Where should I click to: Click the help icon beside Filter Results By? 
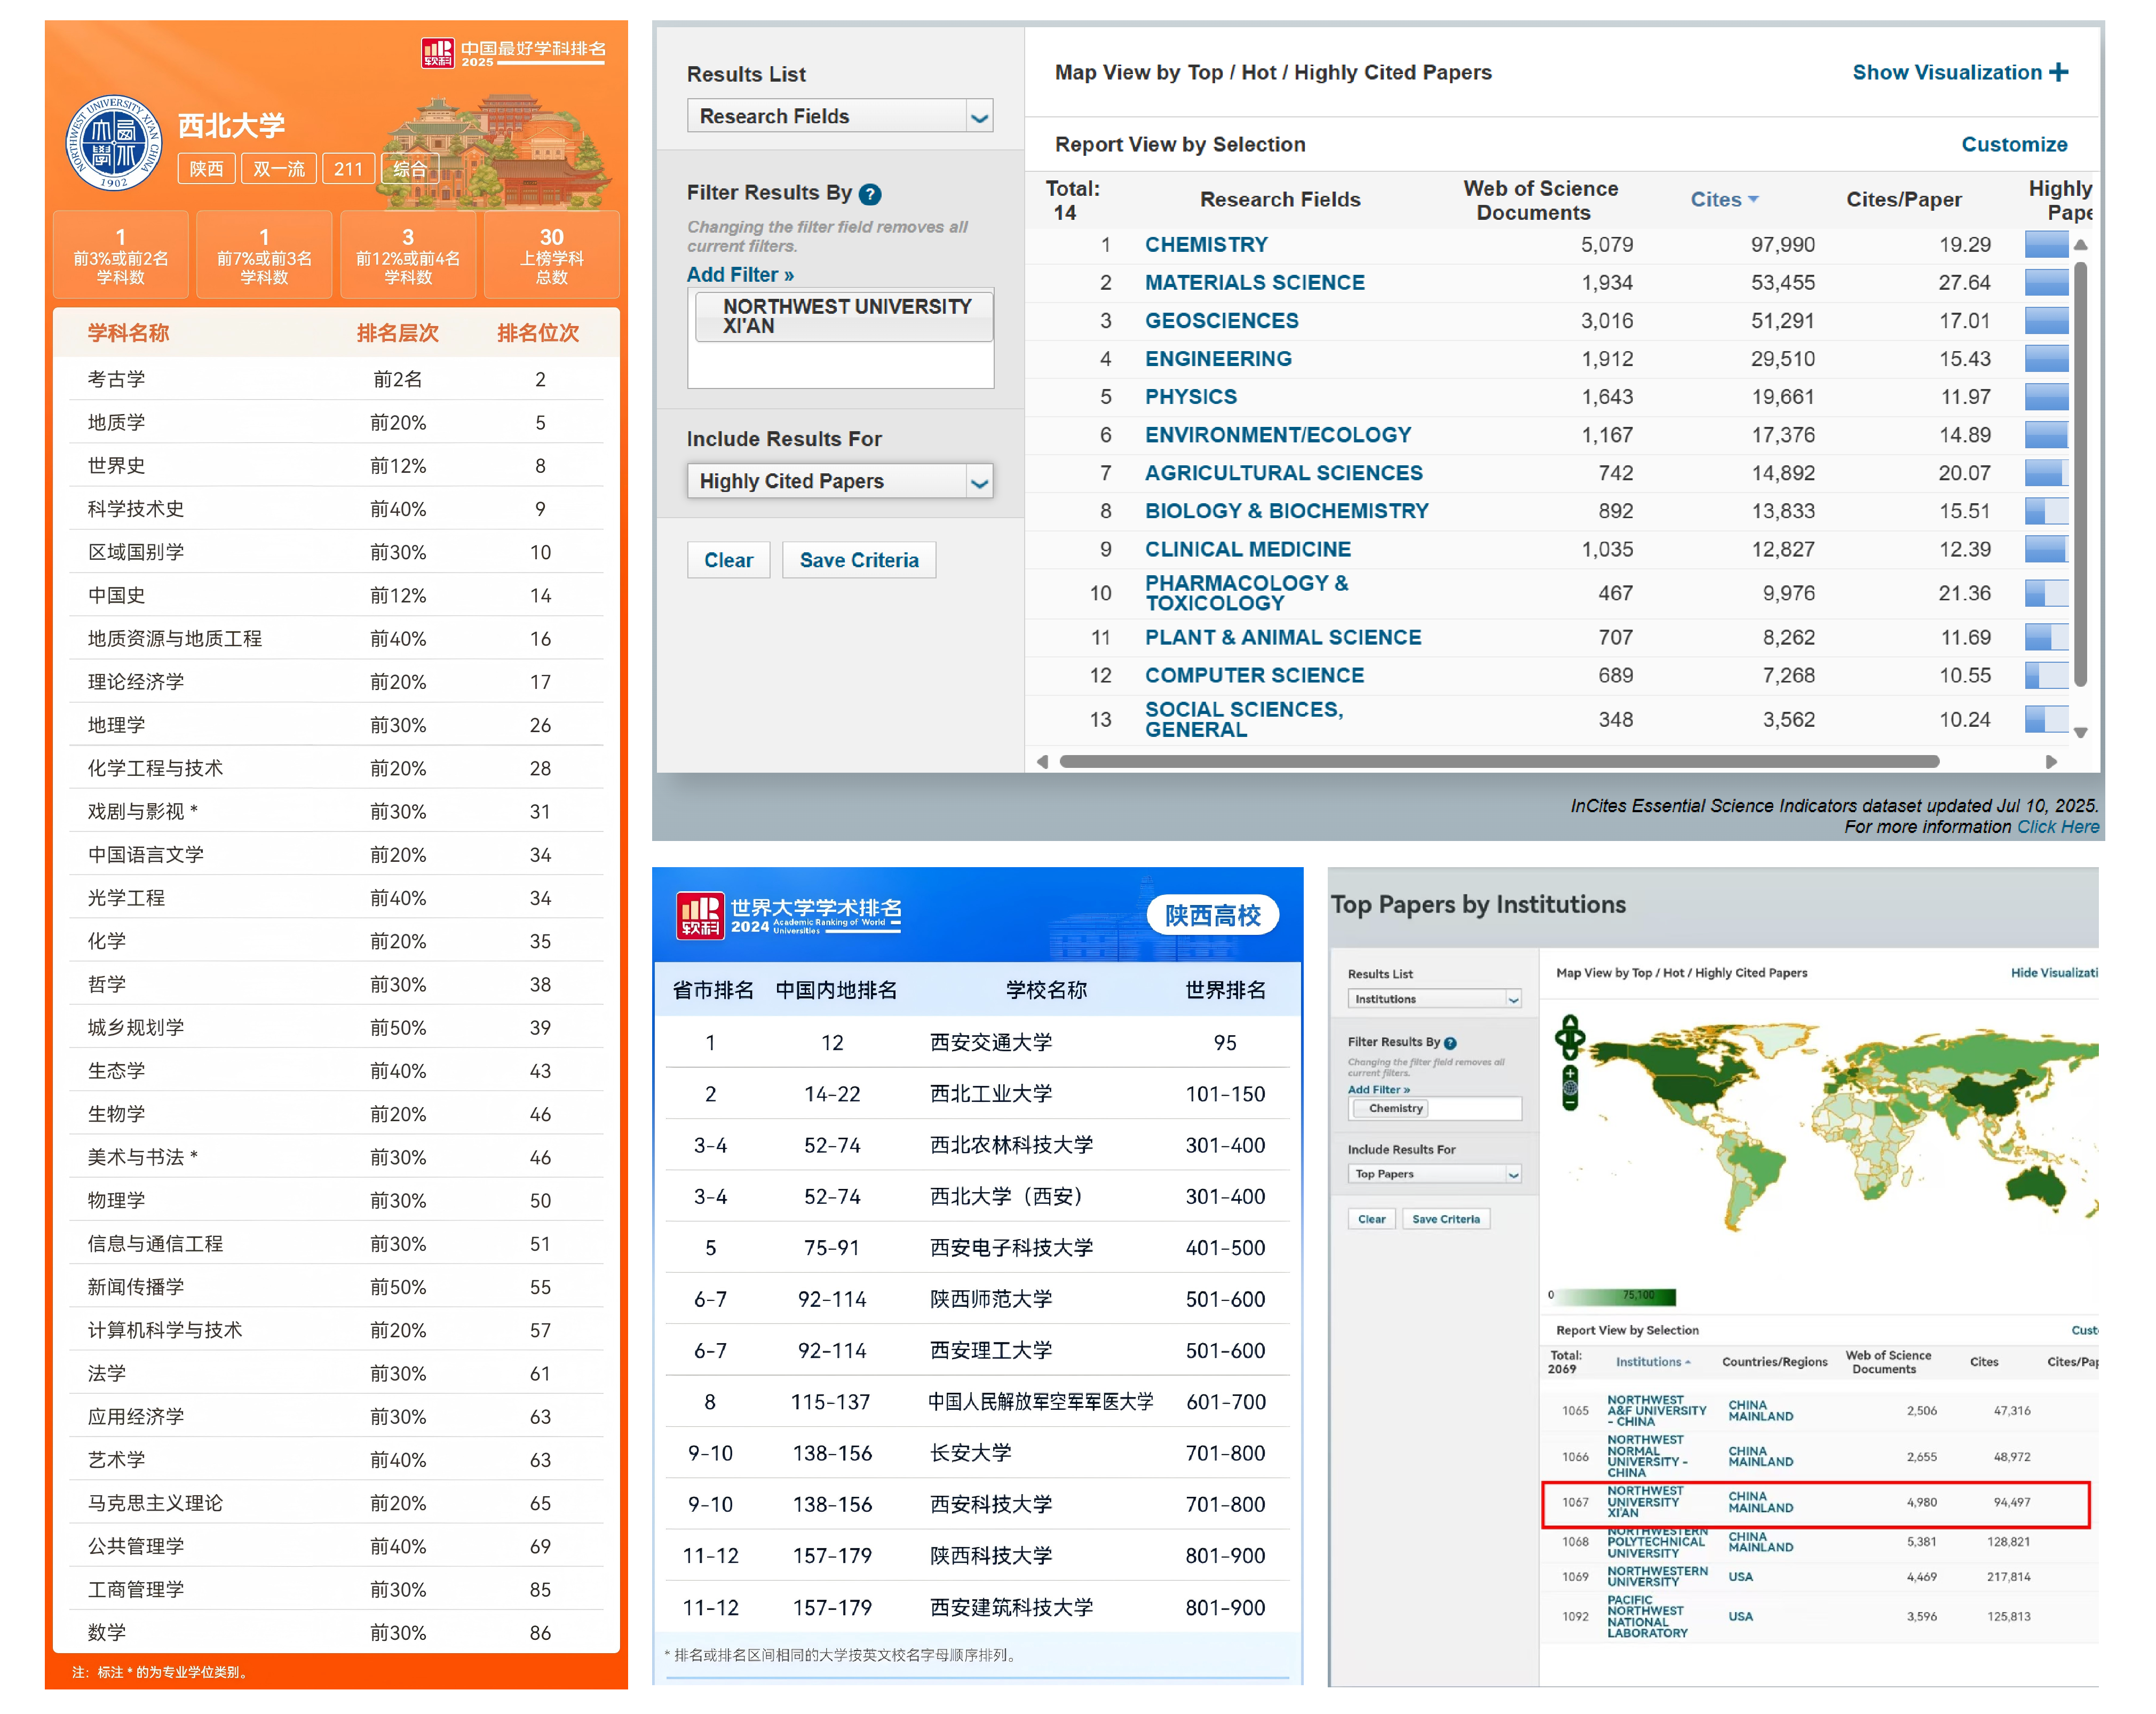pyautogui.click(x=870, y=194)
